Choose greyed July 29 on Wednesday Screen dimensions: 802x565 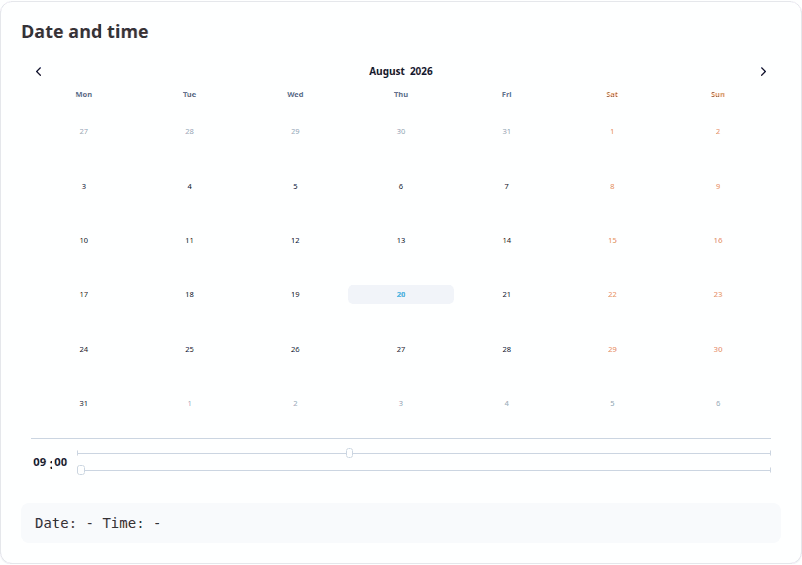295,131
